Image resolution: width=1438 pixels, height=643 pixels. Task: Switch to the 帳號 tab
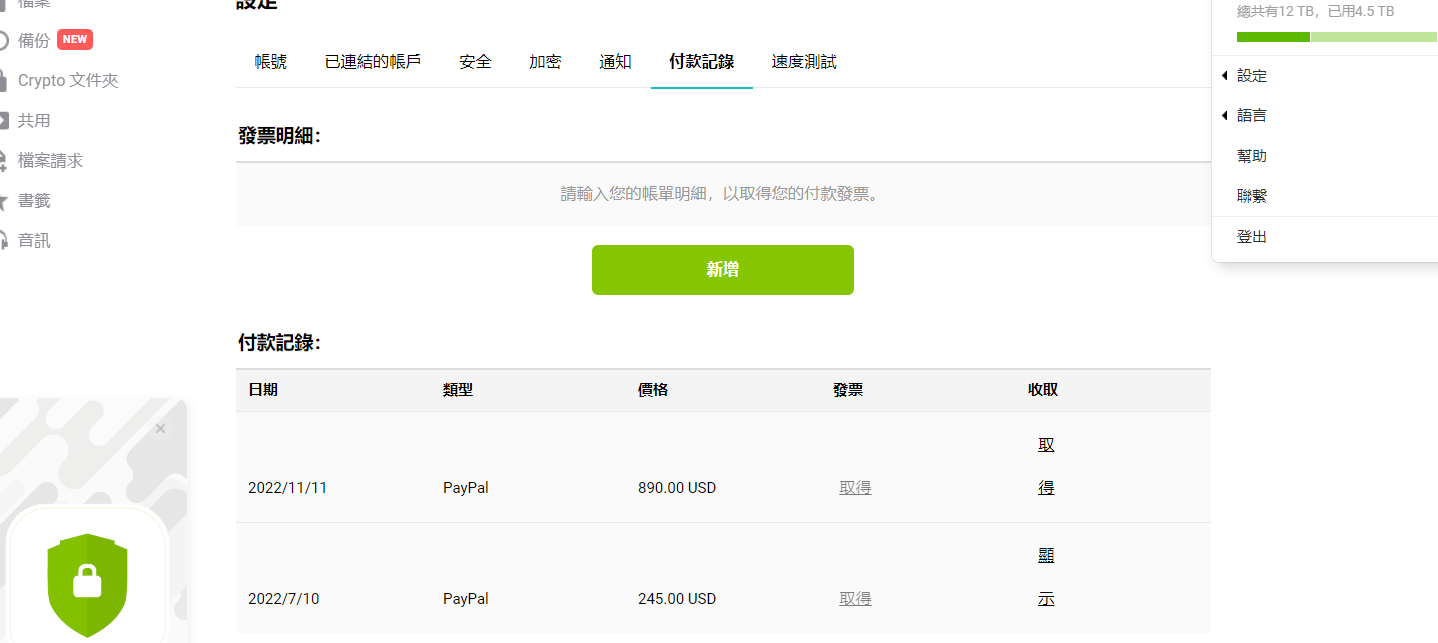click(x=270, y=62)
